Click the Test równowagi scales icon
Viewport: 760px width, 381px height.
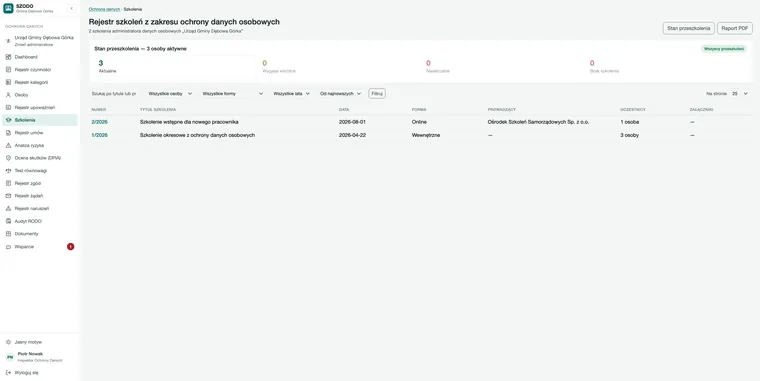pyautogui.click(x=8, y=171)
